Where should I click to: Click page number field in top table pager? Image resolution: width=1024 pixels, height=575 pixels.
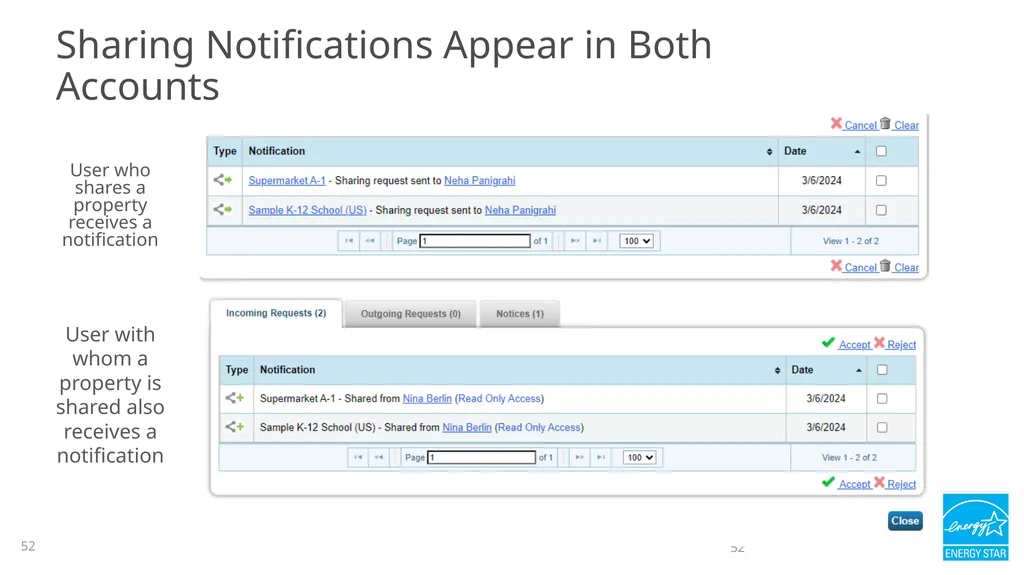pyautogui.click(x=475, y=241)
